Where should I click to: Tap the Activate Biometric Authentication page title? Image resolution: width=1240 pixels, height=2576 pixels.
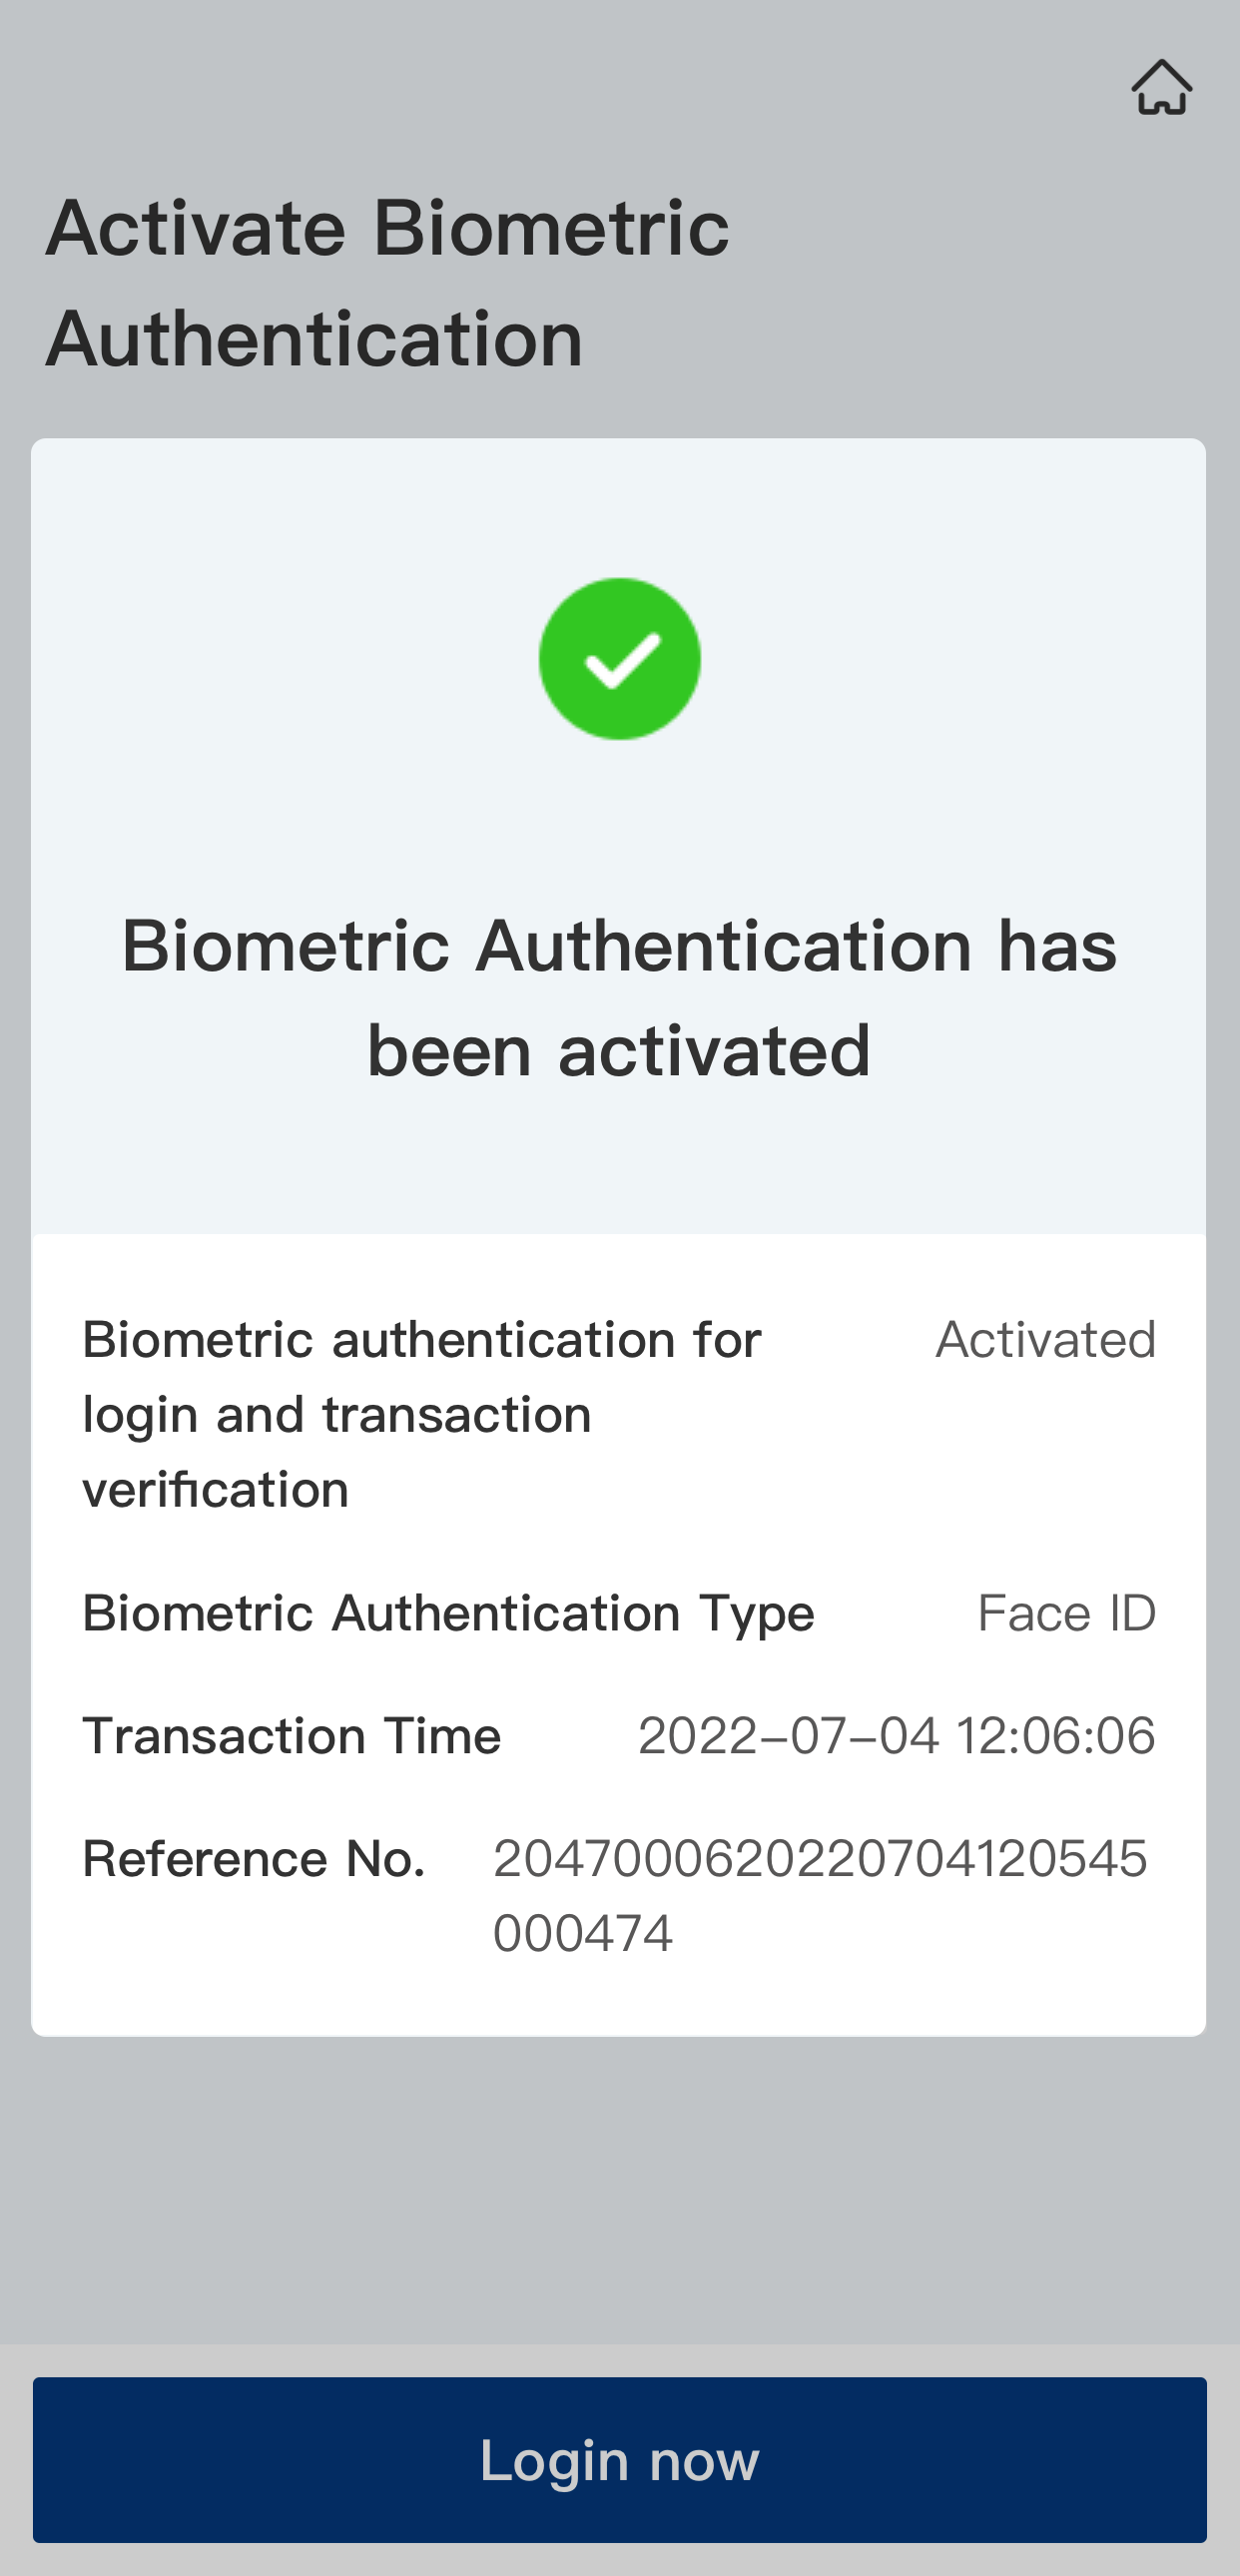[x=388, y=283]
